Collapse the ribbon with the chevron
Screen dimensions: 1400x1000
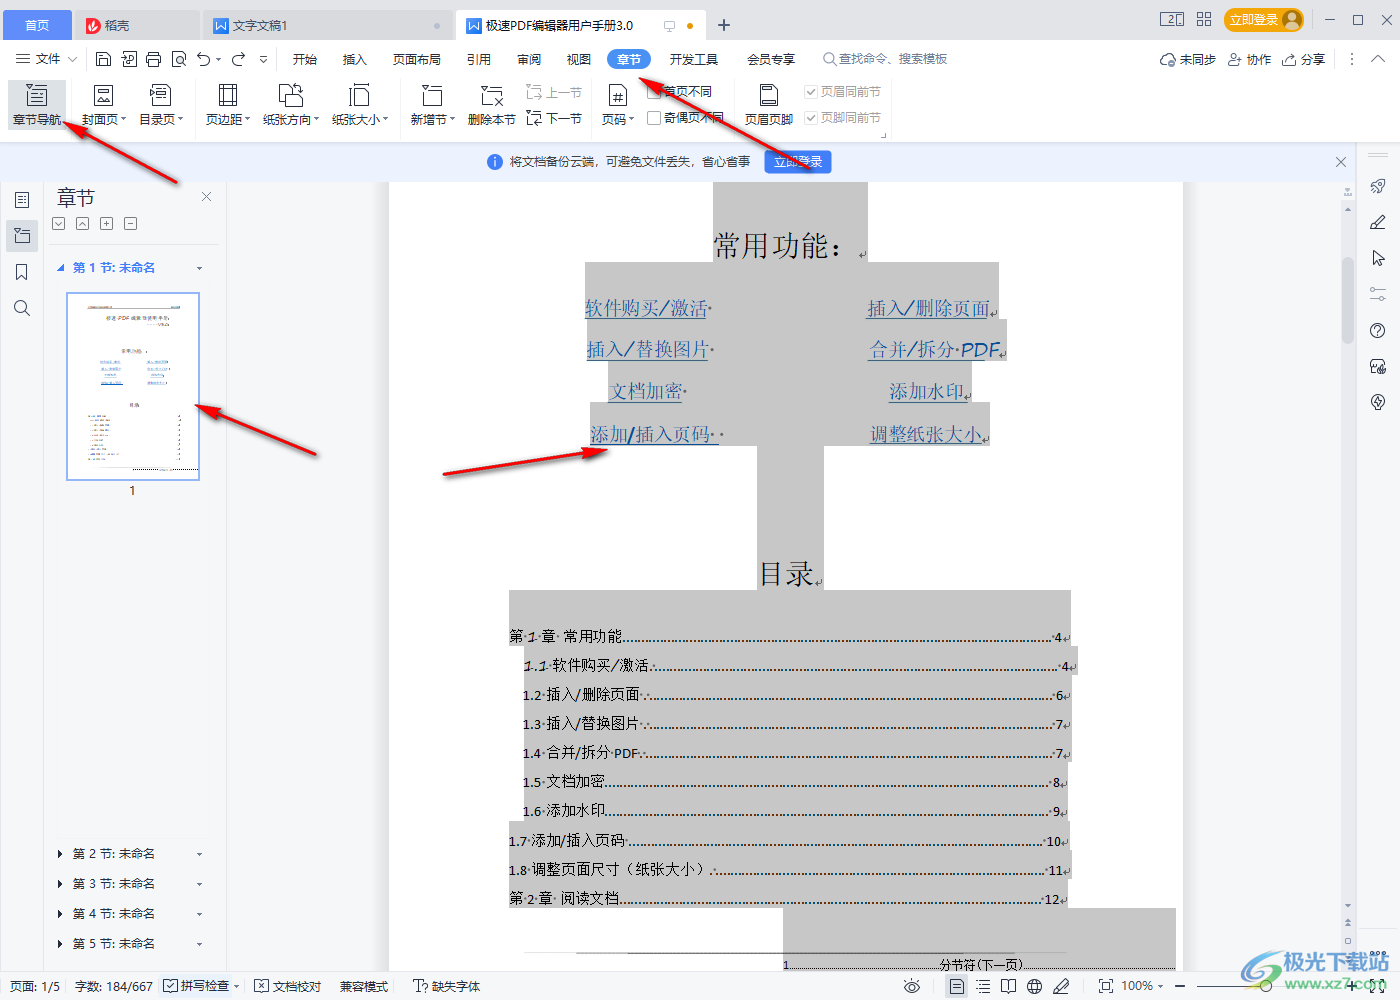tap(1378, 59)
